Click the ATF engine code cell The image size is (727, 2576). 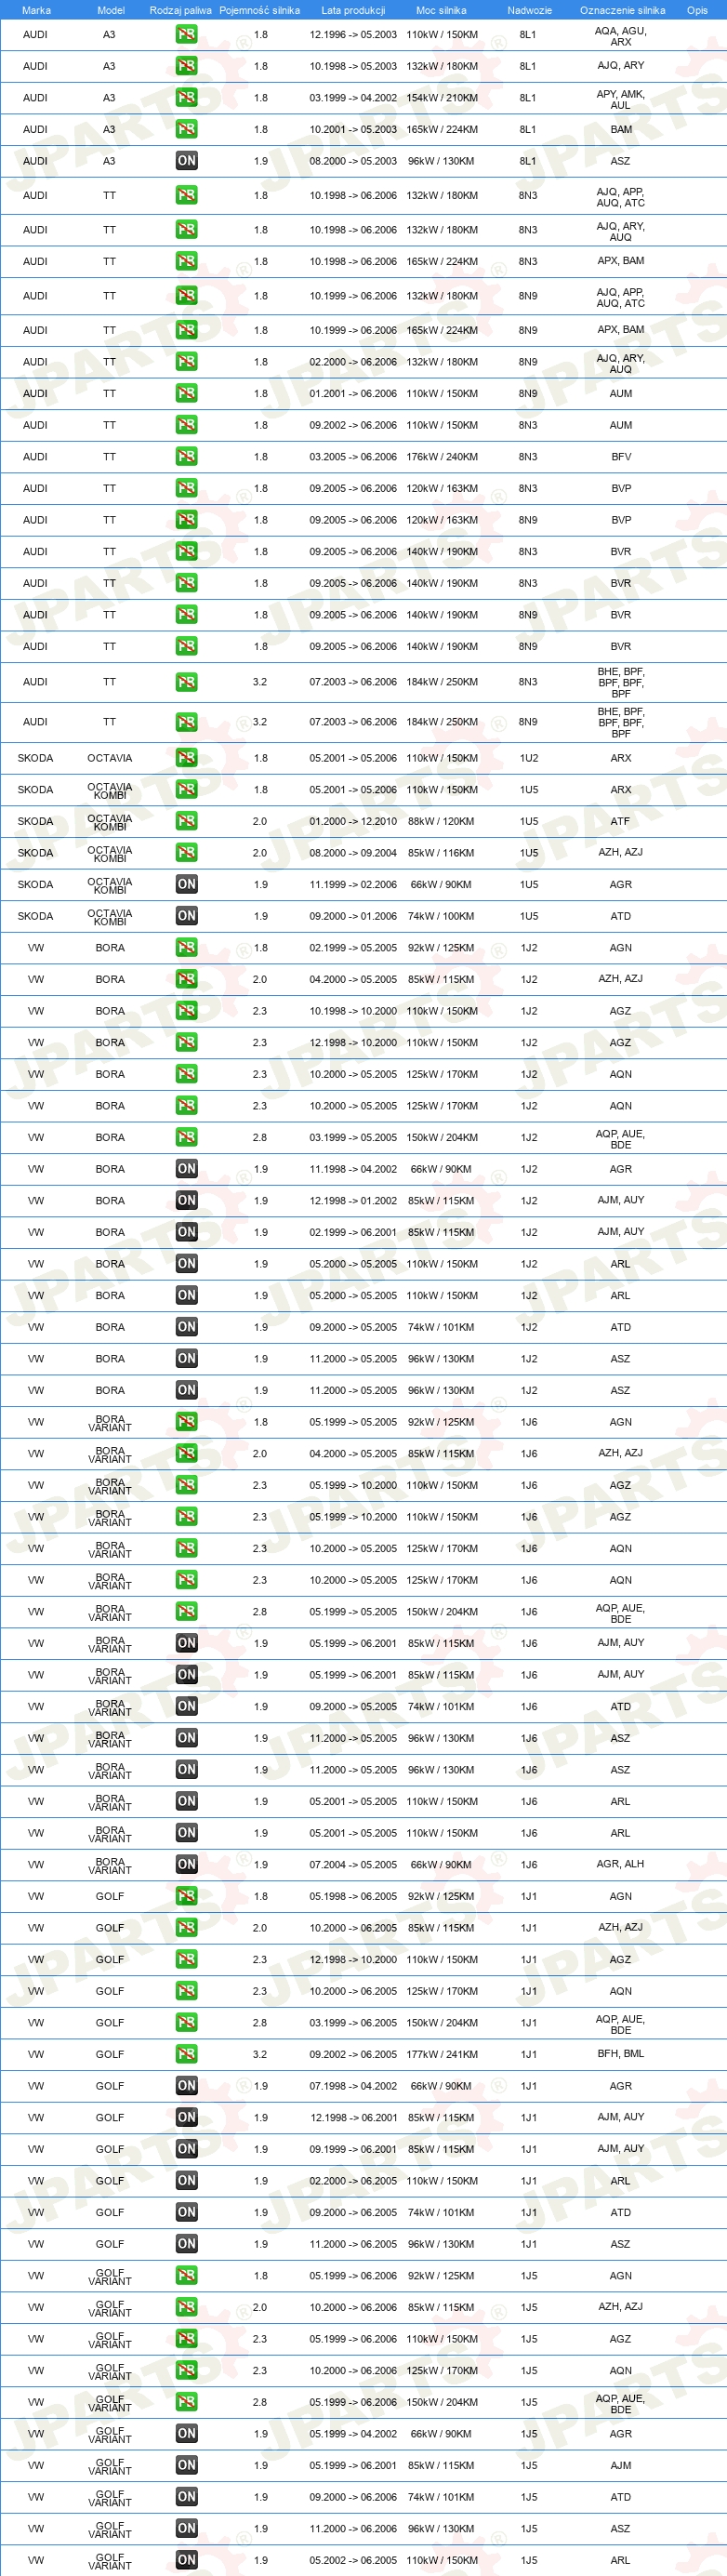pyautogui.click(x=621, y=821)
